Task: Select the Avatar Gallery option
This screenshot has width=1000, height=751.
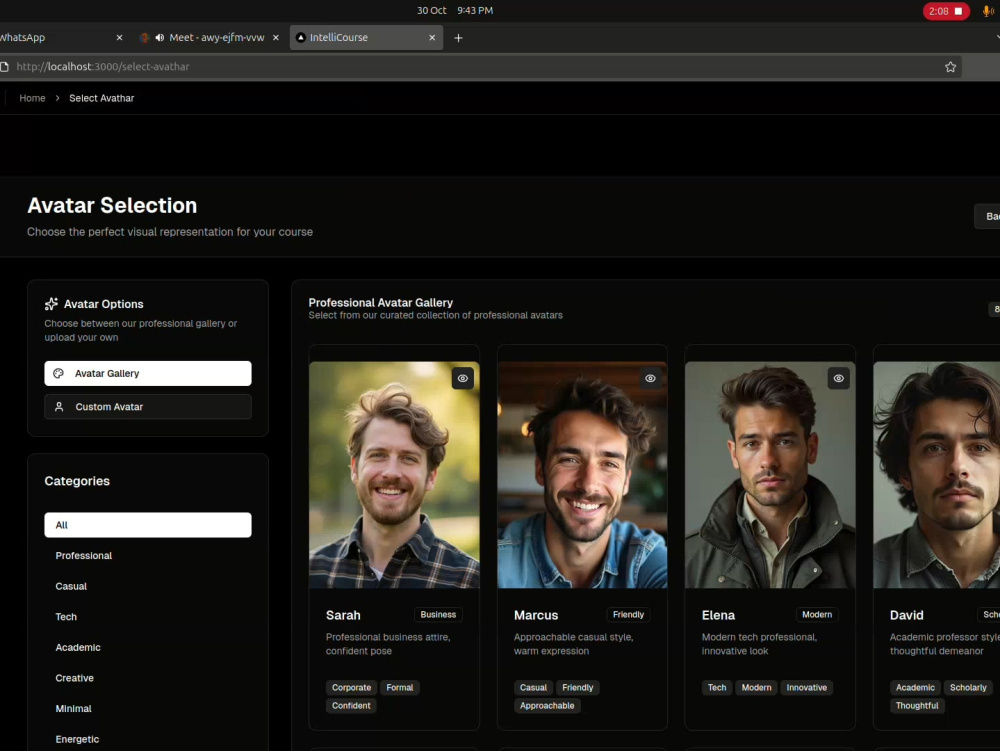Action: coord(148,374)
